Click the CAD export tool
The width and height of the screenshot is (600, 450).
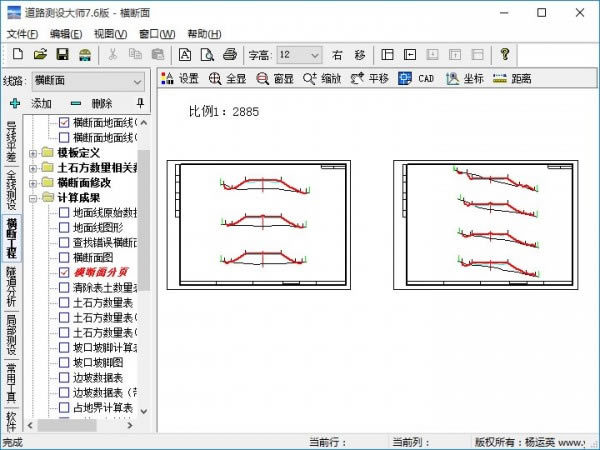click(417, 78)
